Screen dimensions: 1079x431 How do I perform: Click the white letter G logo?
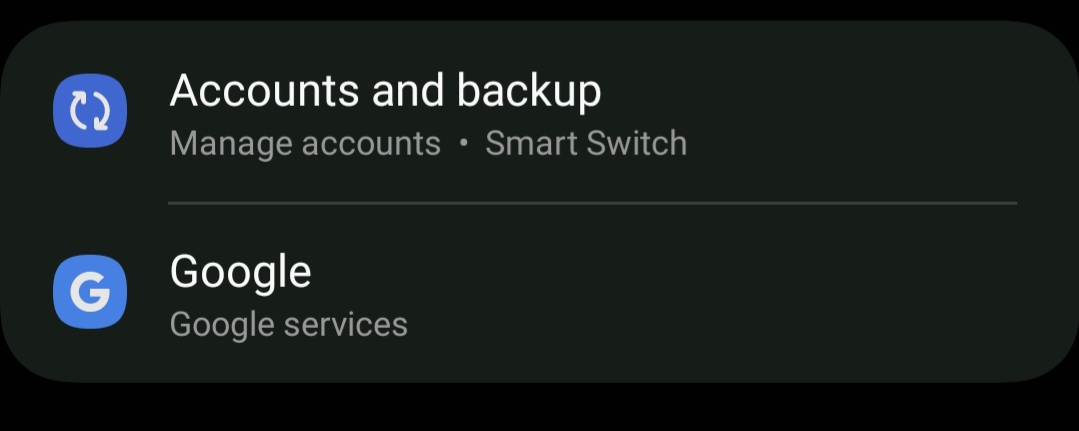pyautogui.click(x=89, y=292)
